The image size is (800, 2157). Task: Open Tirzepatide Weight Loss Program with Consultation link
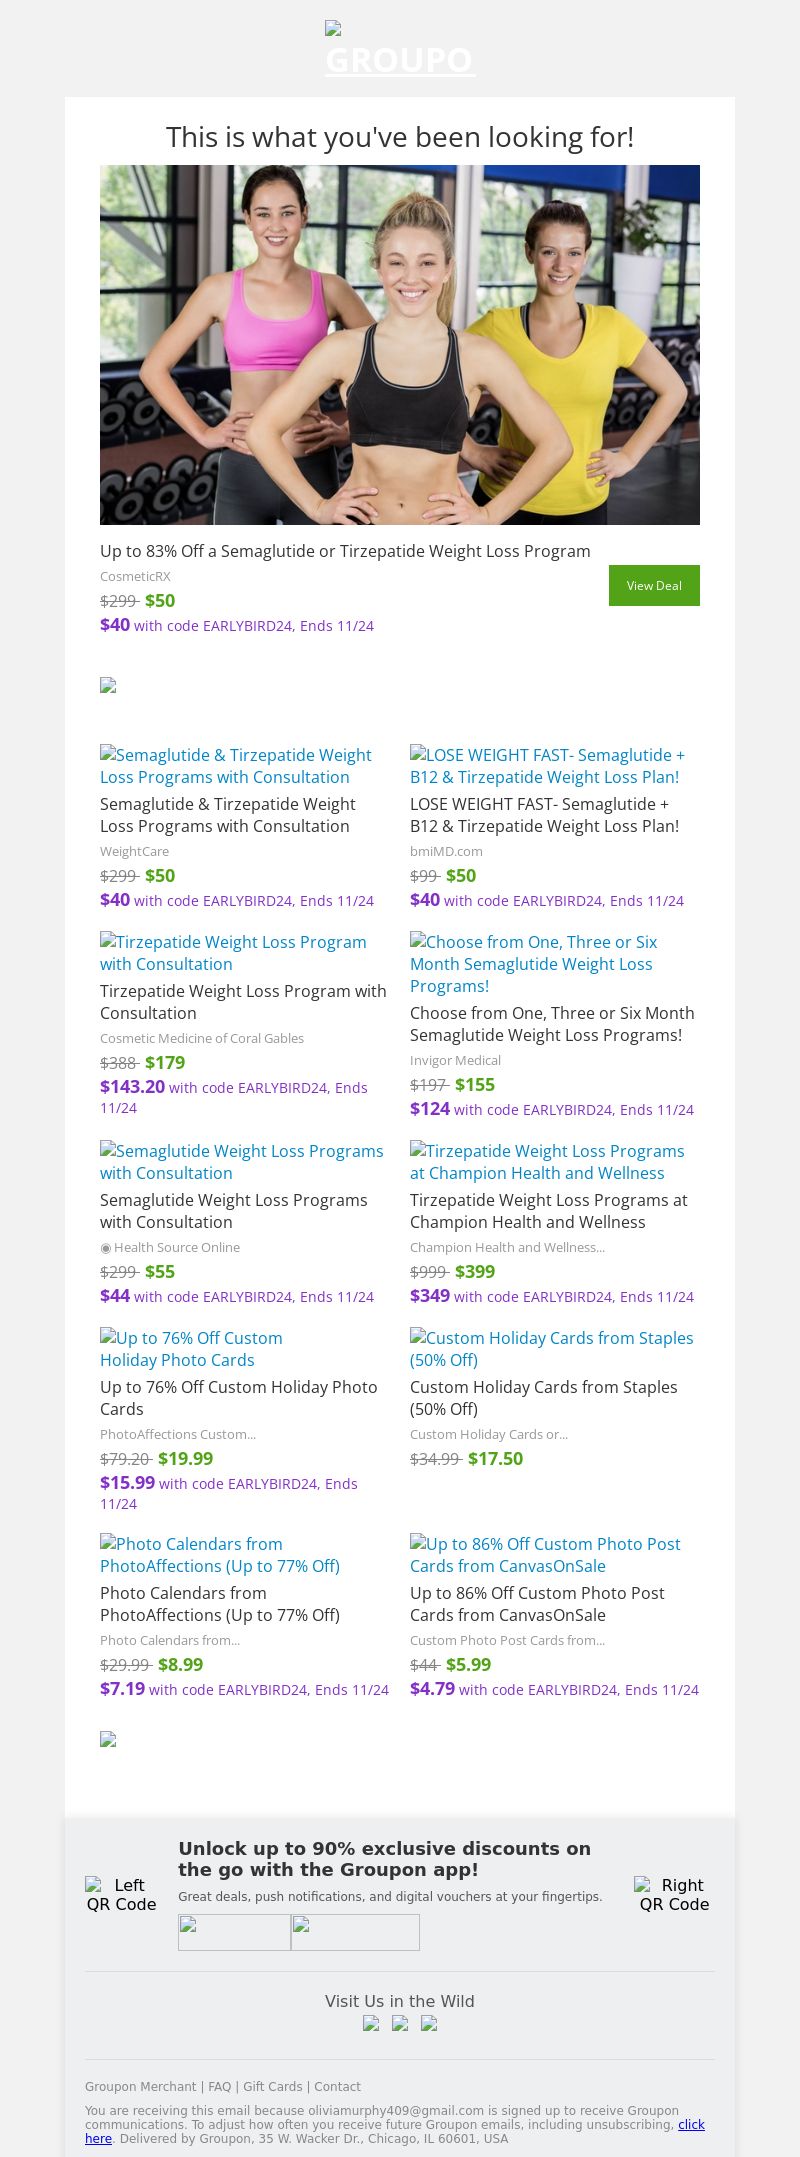coord(233,953)
